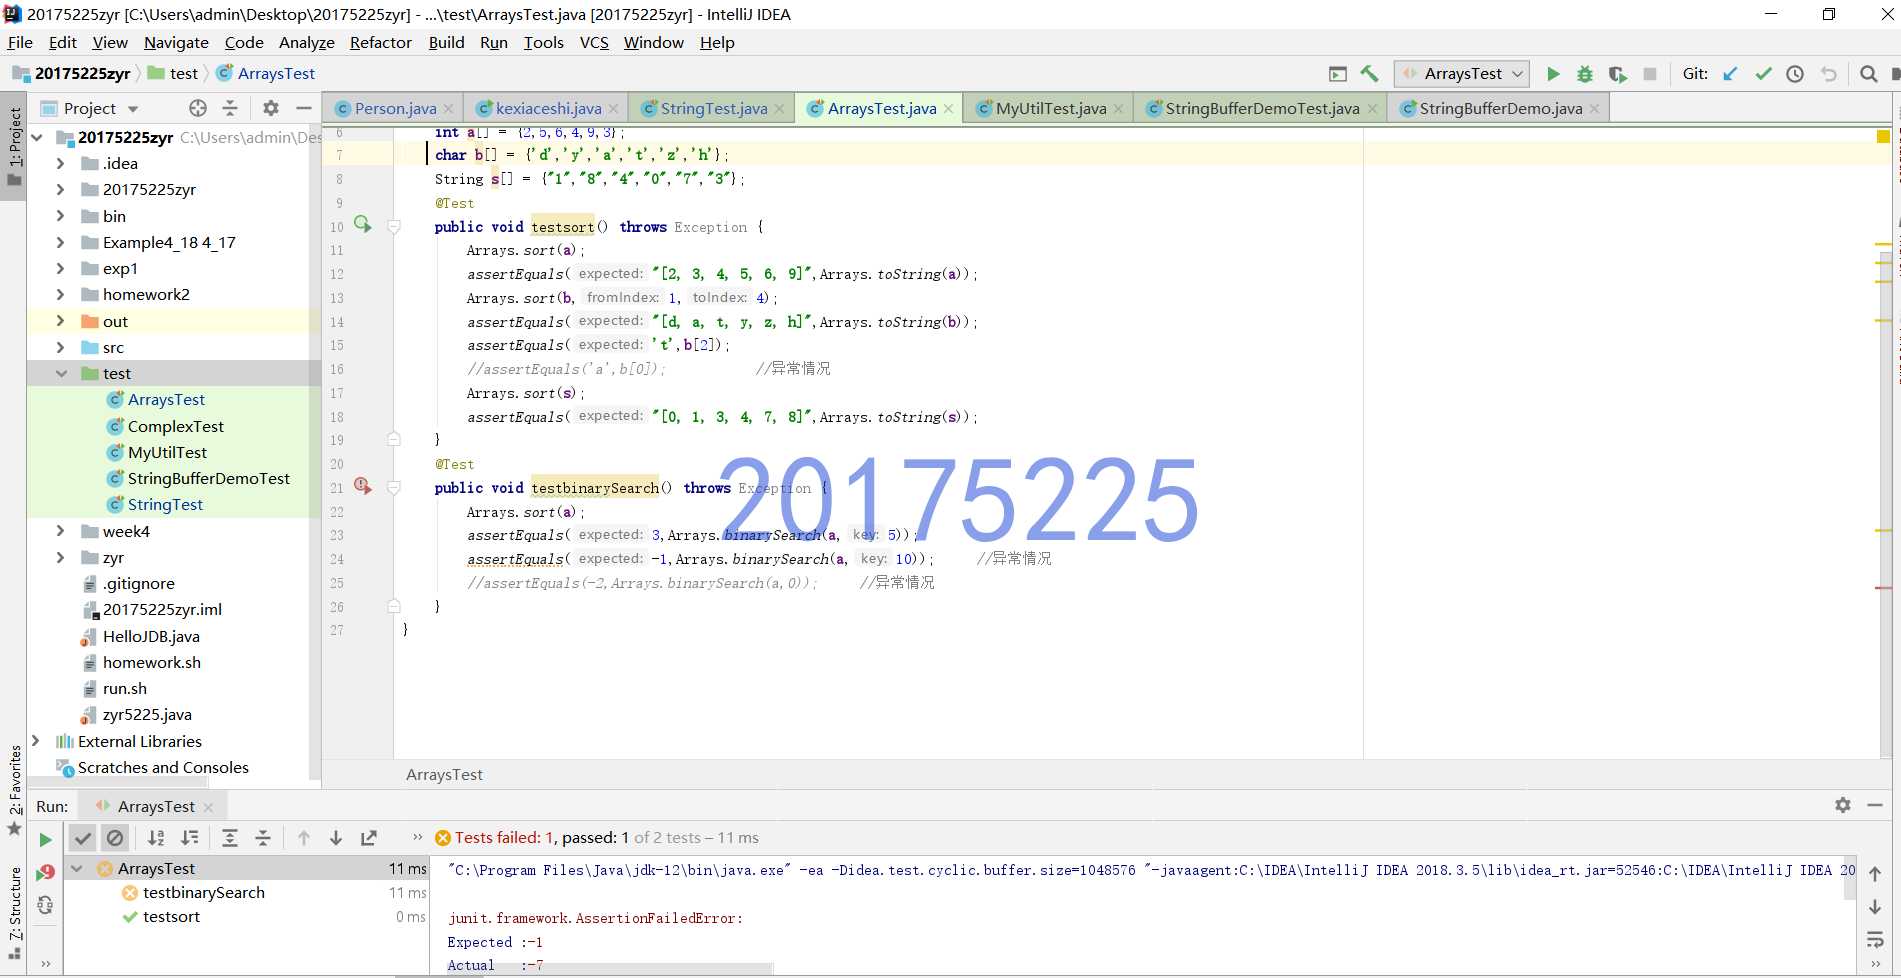Open the ArraysTest run configuration dropdown
Viewport: 1901px width, 978px height.
coord(1461,74)
